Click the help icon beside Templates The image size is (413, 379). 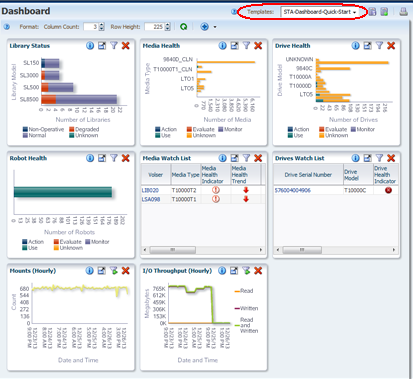tap(234, 12)
